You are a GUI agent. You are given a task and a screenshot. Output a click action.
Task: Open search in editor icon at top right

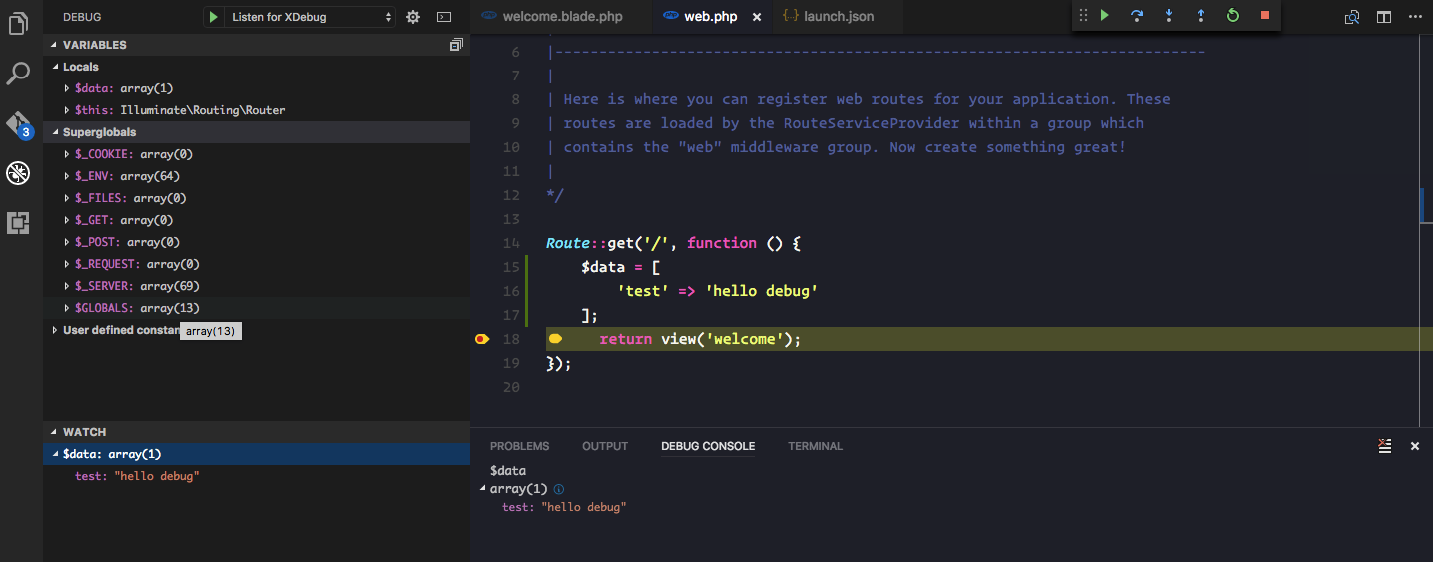[1352, 17]
